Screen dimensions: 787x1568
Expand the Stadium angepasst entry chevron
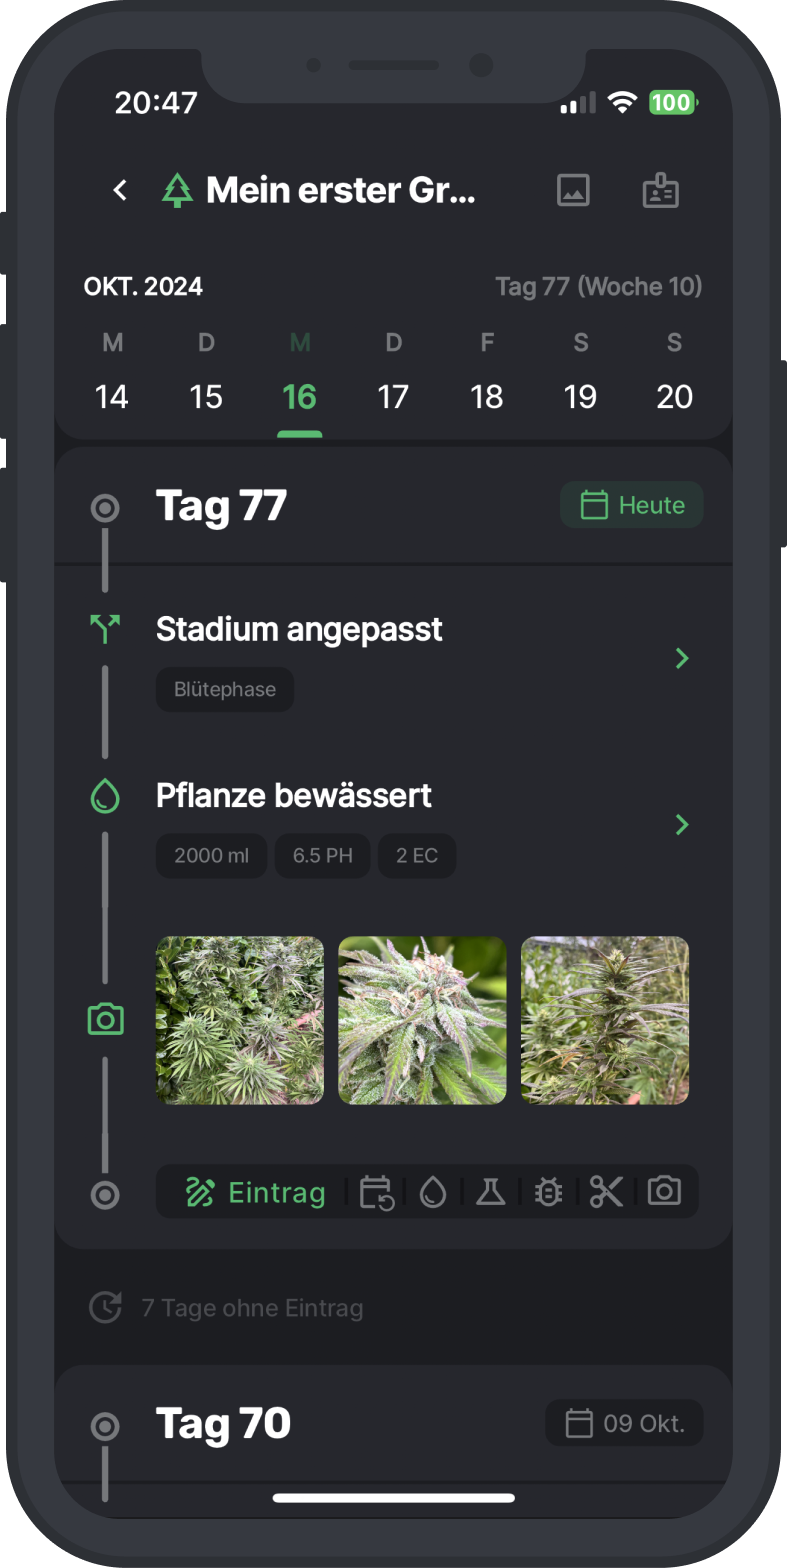click(682, 658)
